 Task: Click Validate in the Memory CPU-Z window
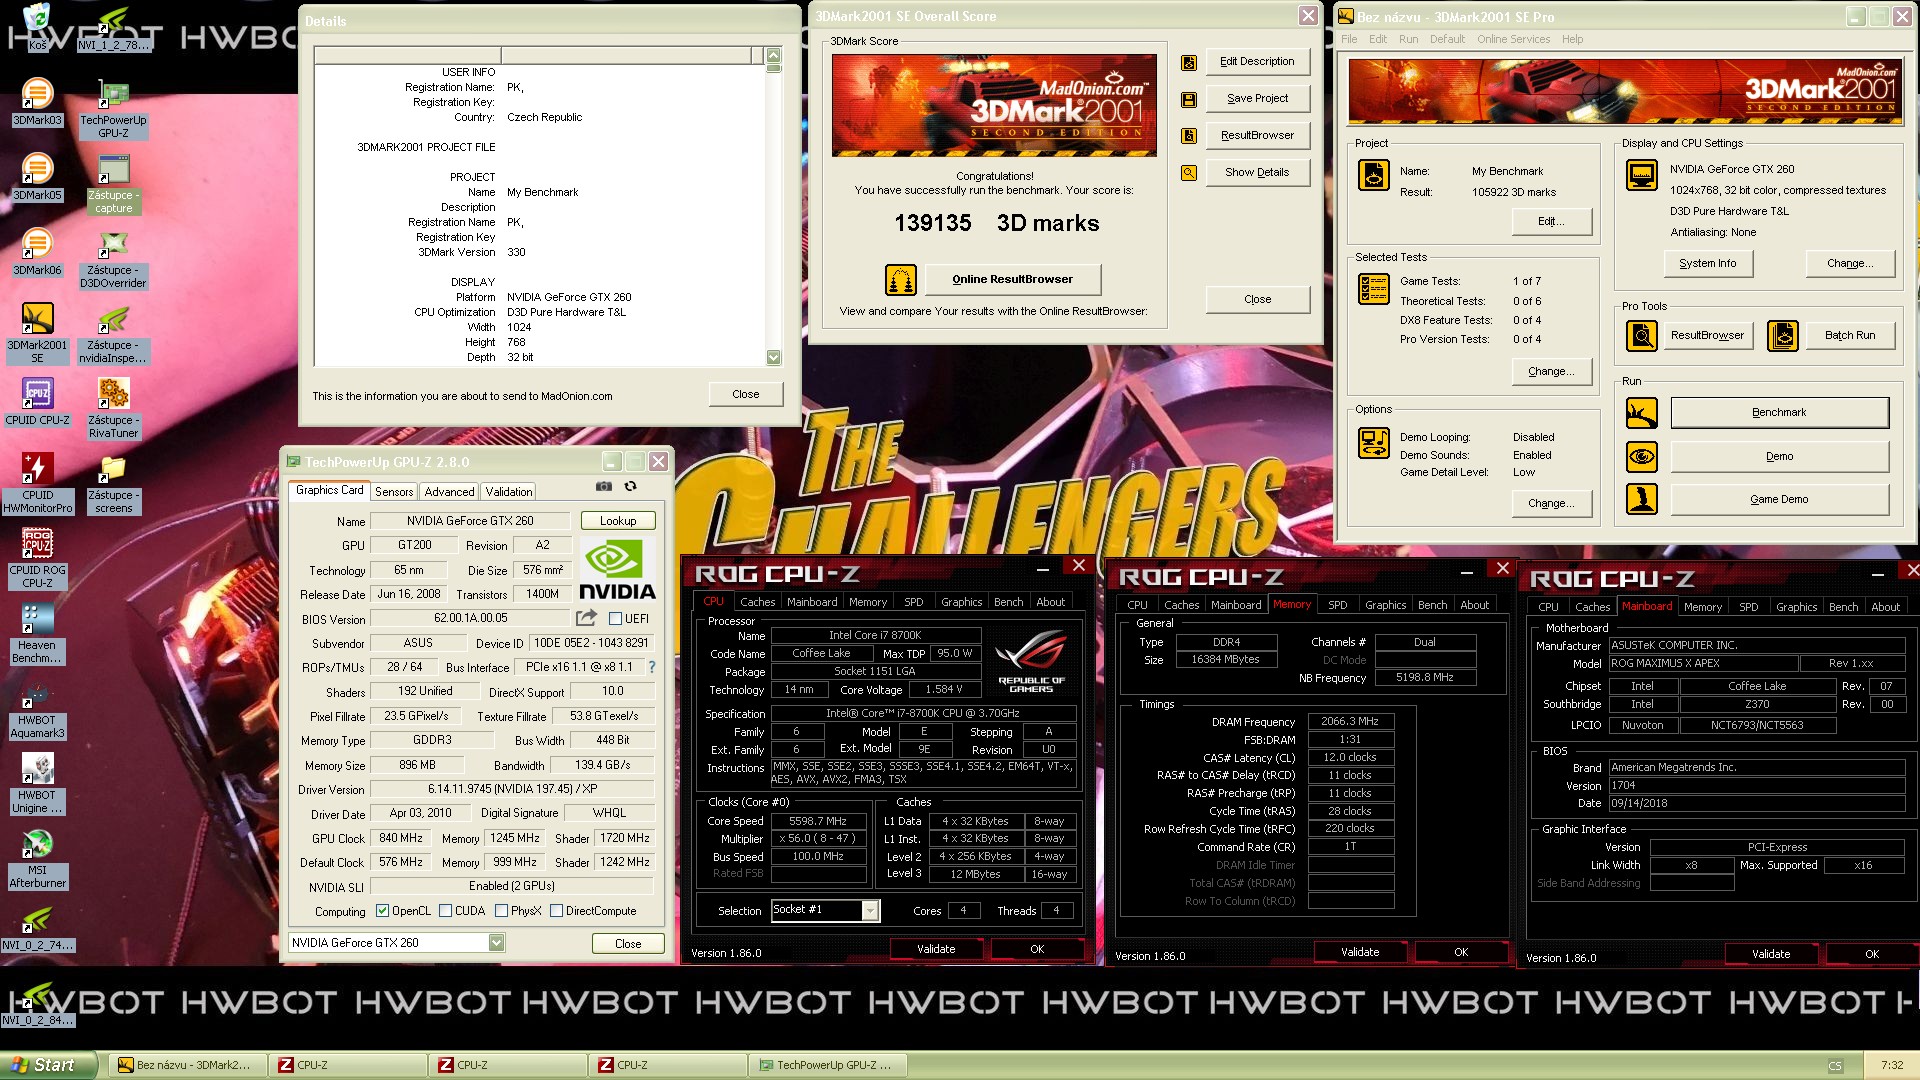pyautogui.click(x=1359, y=952)
